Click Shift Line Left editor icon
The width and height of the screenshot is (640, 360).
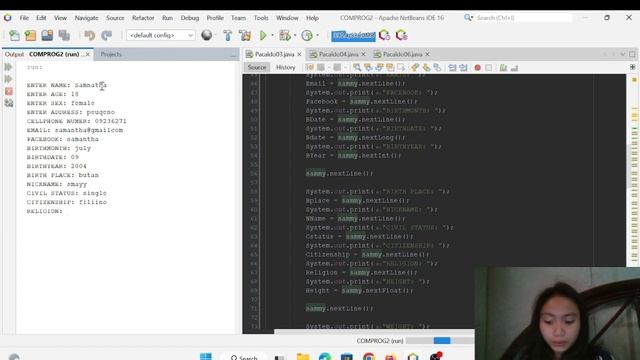(452, 67)
